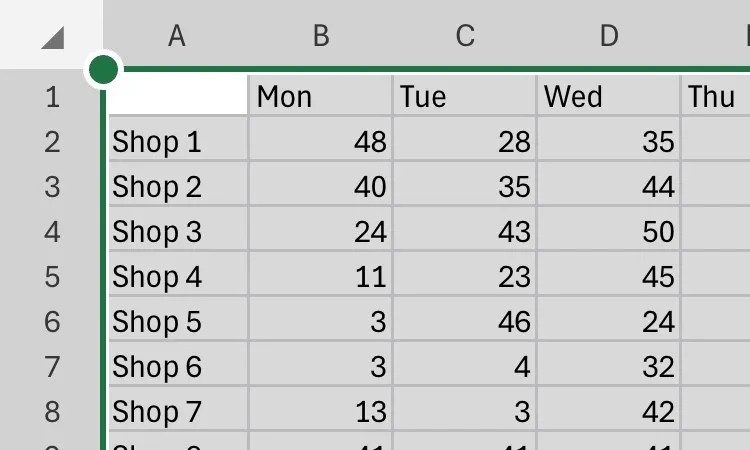The image size is (750, 450).
Task: Select column D header
Action: (609, 36)
